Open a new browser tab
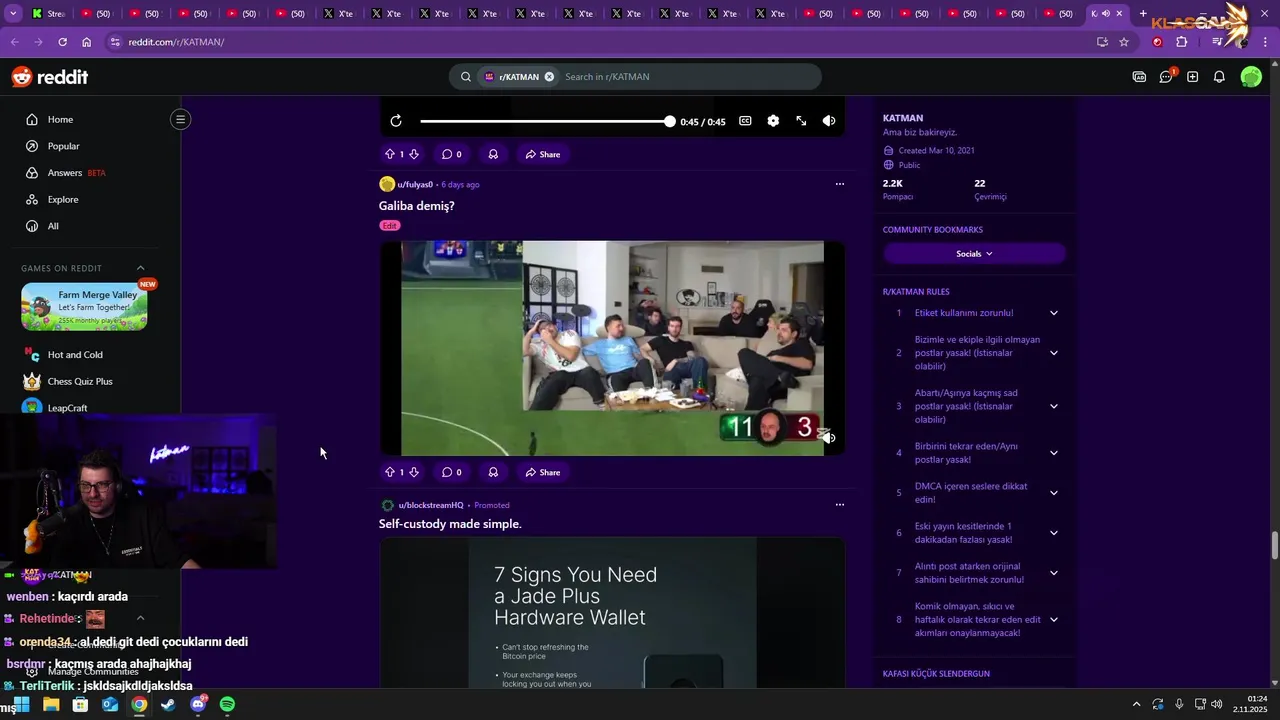The width and height of the screenshot is (1280, 720). click(x=1143, y=14)
